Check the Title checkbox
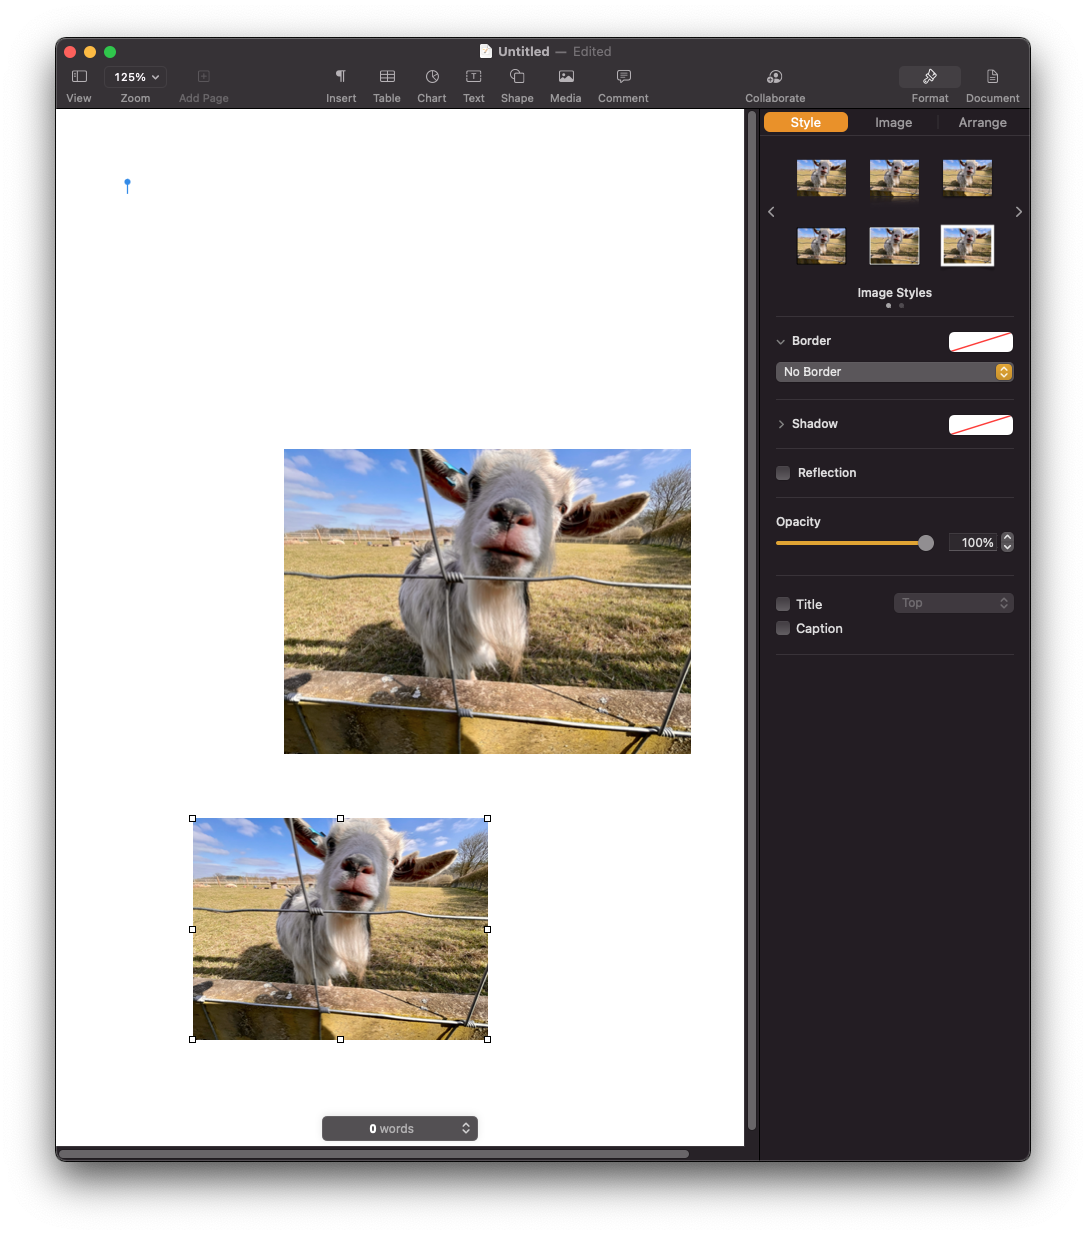 [x=783, y=604]
